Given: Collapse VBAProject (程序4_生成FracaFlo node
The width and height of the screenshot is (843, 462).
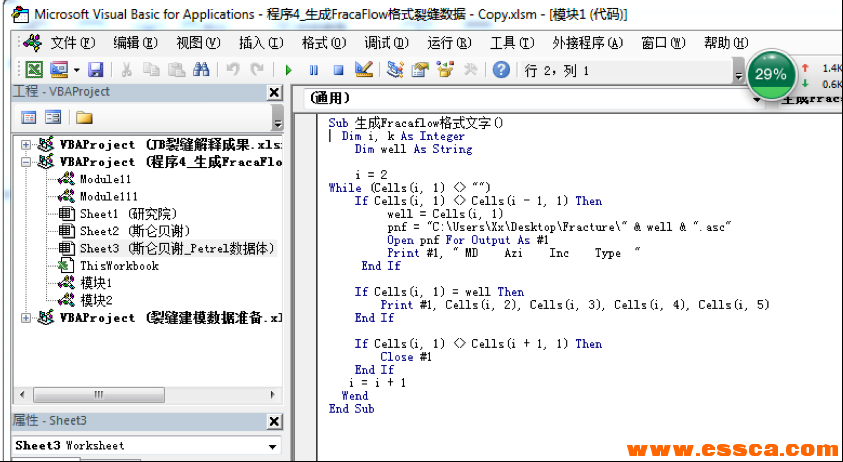Looking at the screenshot, I should click(26, 162).
